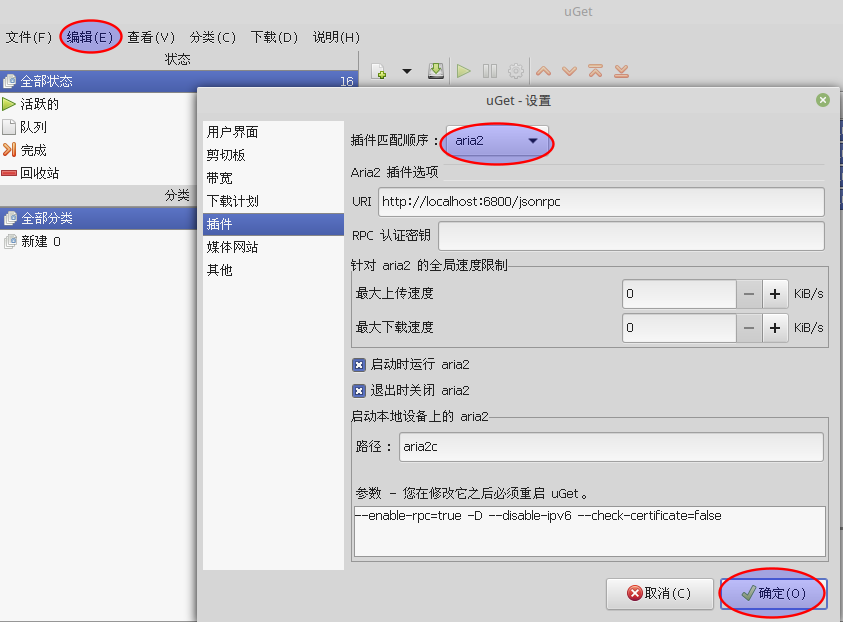
Task: Increase 最大下载速度 with plus button
Action: click(775, 328)
